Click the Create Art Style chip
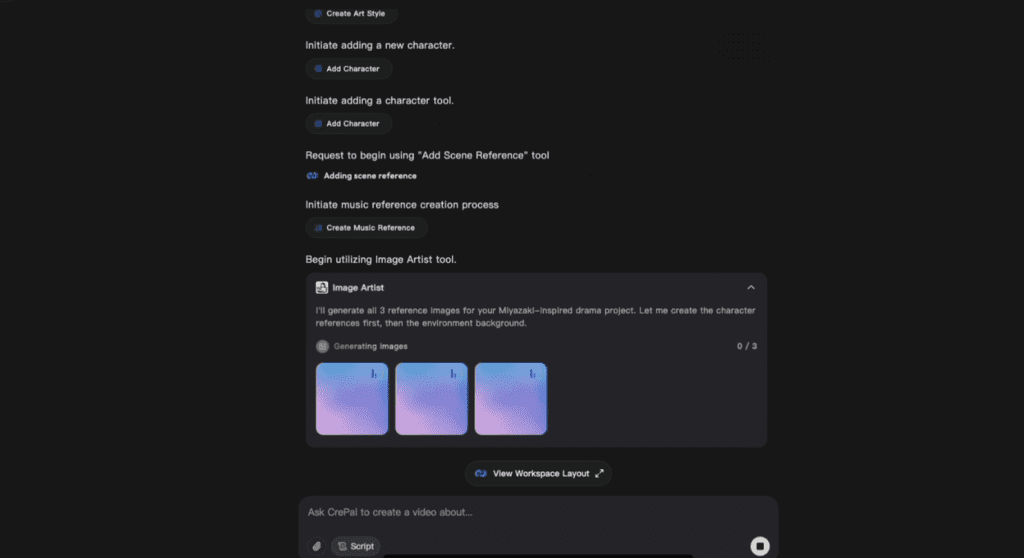 tap(351, 14)
